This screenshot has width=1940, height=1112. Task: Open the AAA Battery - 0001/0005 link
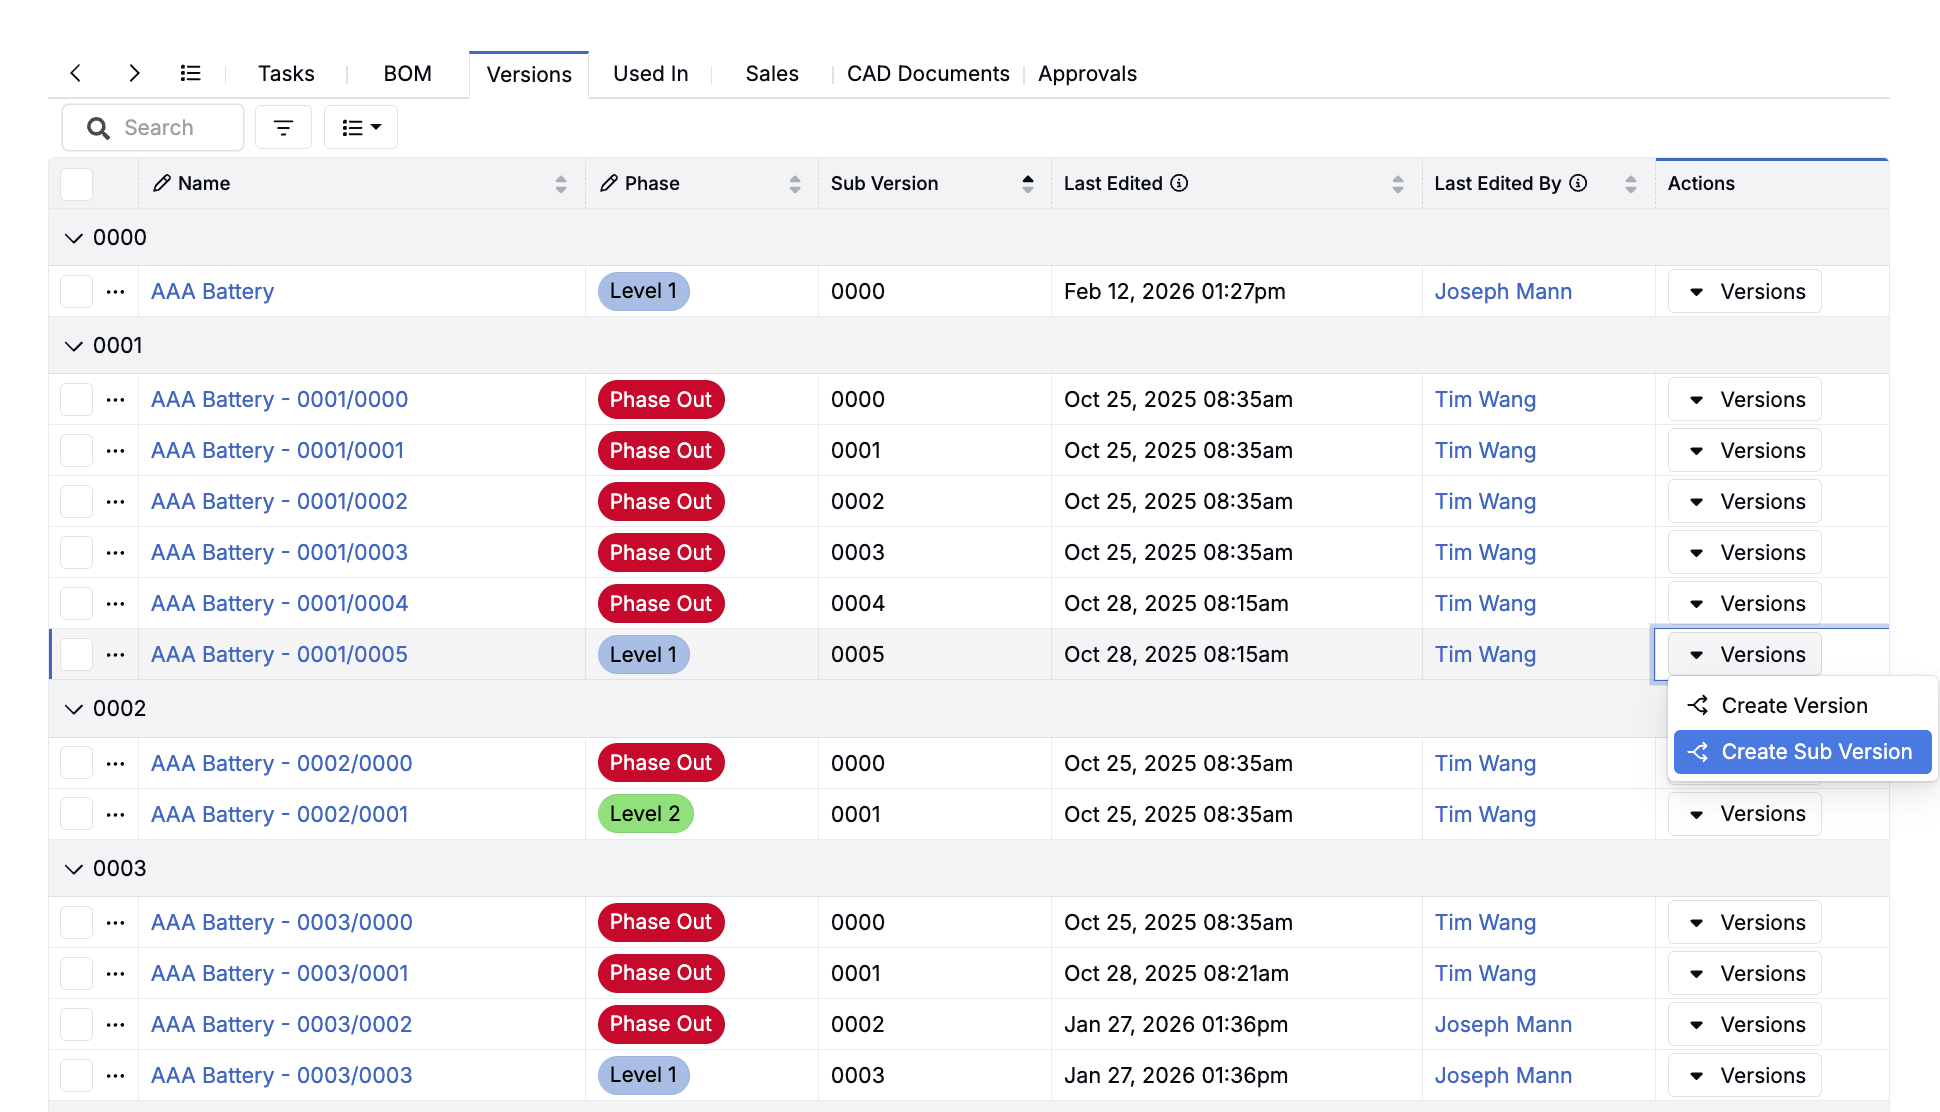(x=279, y=655)
